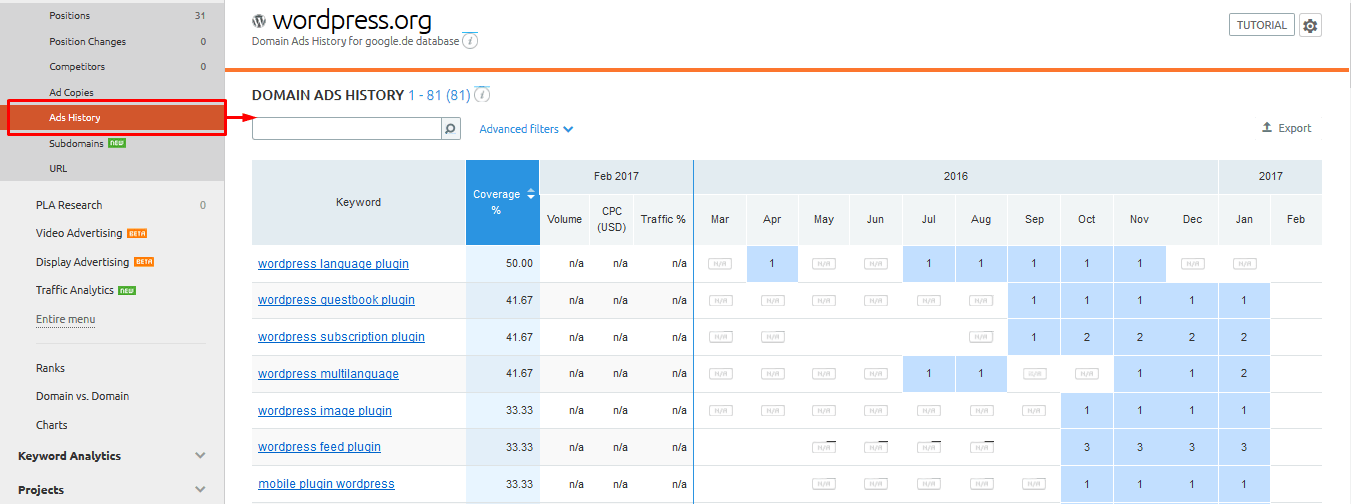Open Display Advertising report
This screenshot has width=1351, height=504.
pos(82,262)
